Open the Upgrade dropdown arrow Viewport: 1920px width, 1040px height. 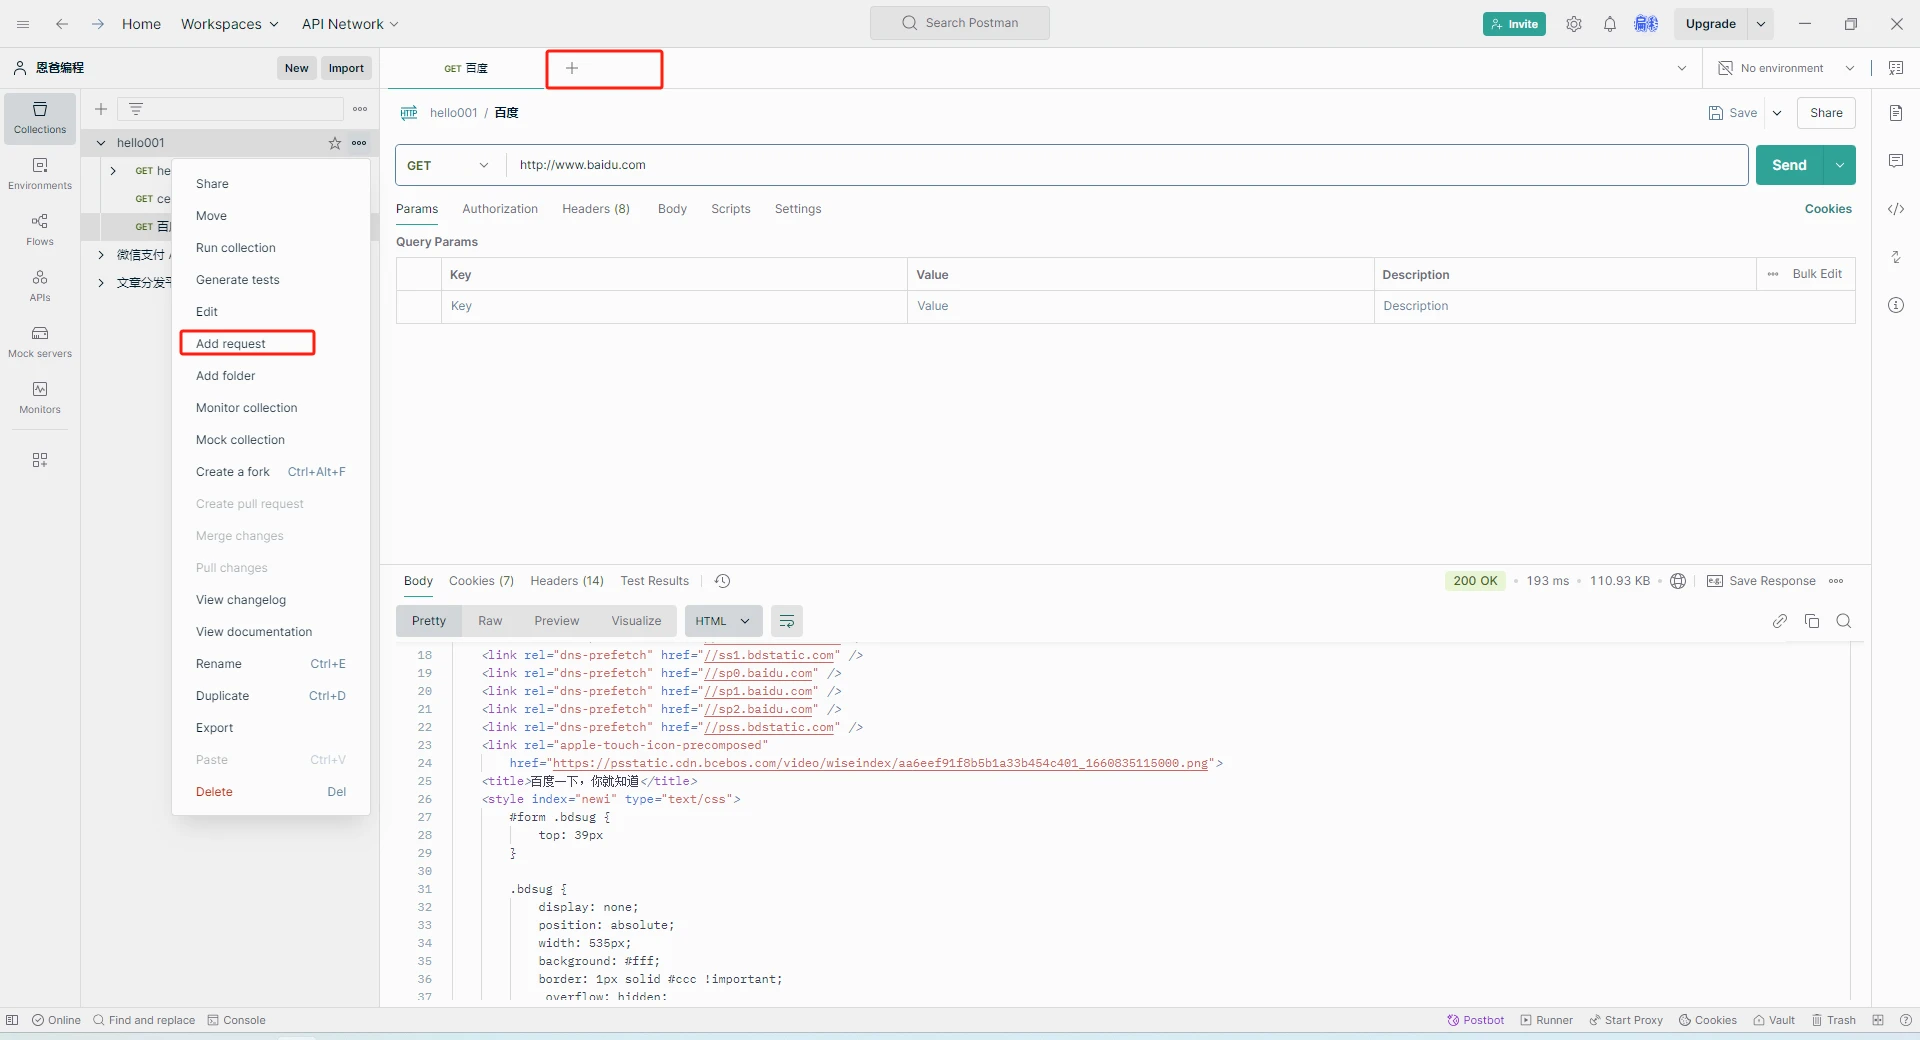[1761, 24]
